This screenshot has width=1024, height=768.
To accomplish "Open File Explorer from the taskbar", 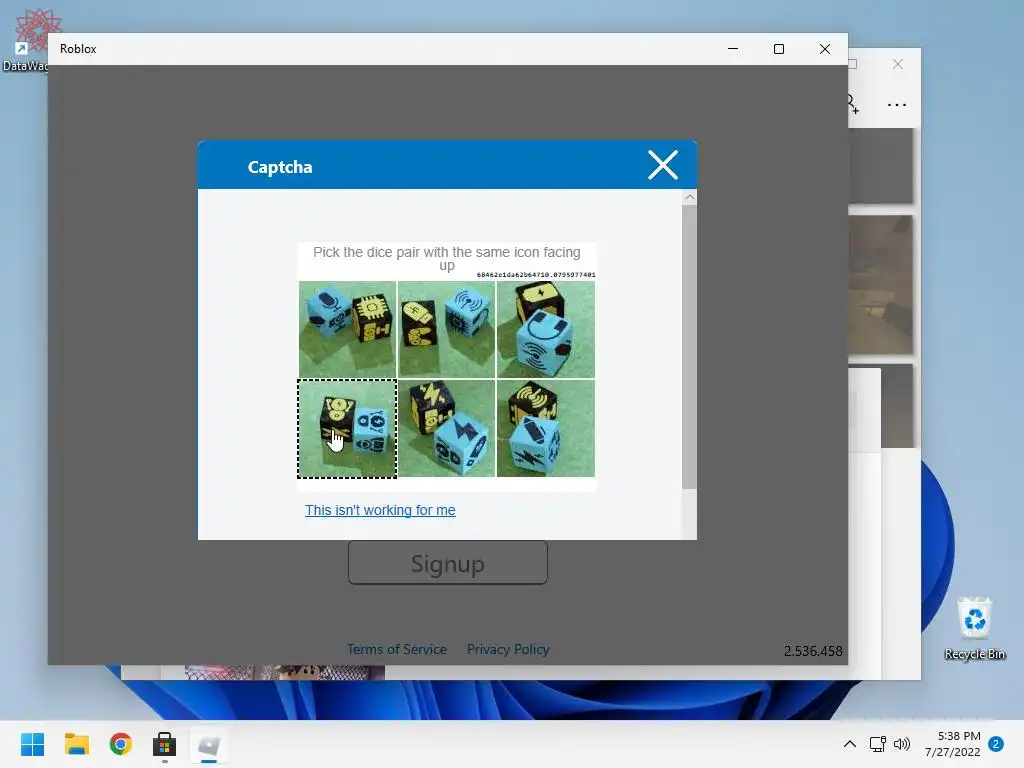I will 77,744.
